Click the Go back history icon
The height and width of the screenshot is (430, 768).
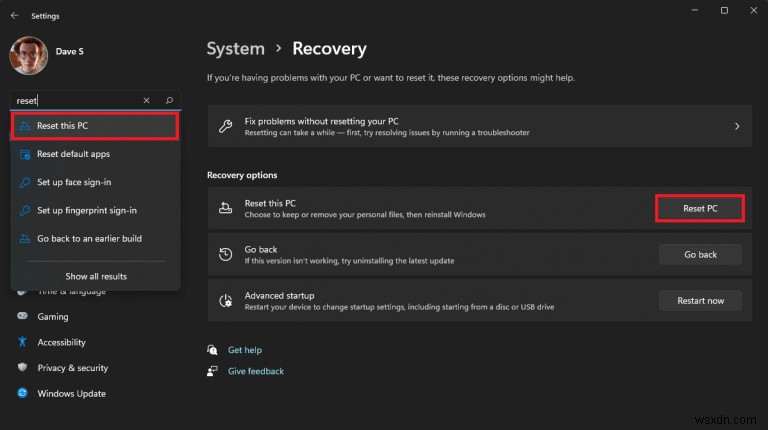coord(225,254)
